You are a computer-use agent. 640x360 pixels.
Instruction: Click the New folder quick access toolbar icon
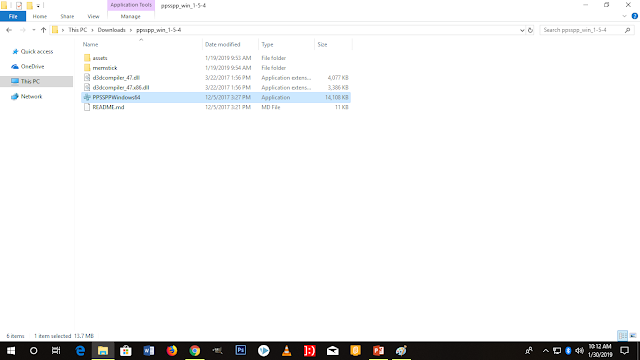click(29, 6)
